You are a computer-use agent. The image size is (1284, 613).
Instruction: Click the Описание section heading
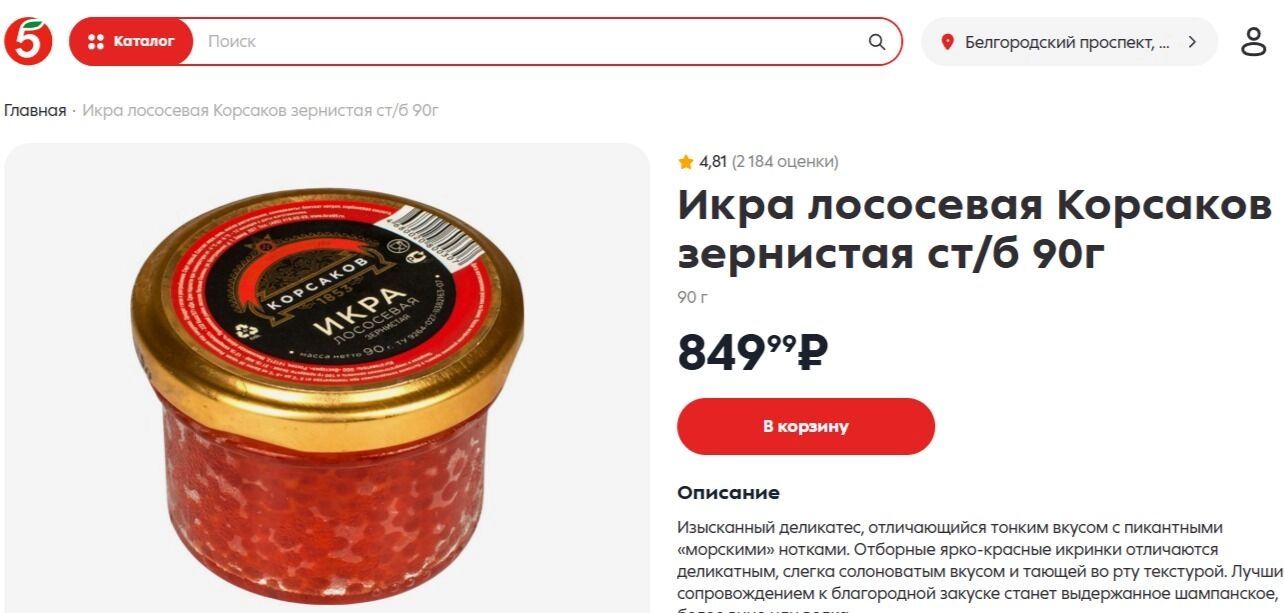coord(728,492)
